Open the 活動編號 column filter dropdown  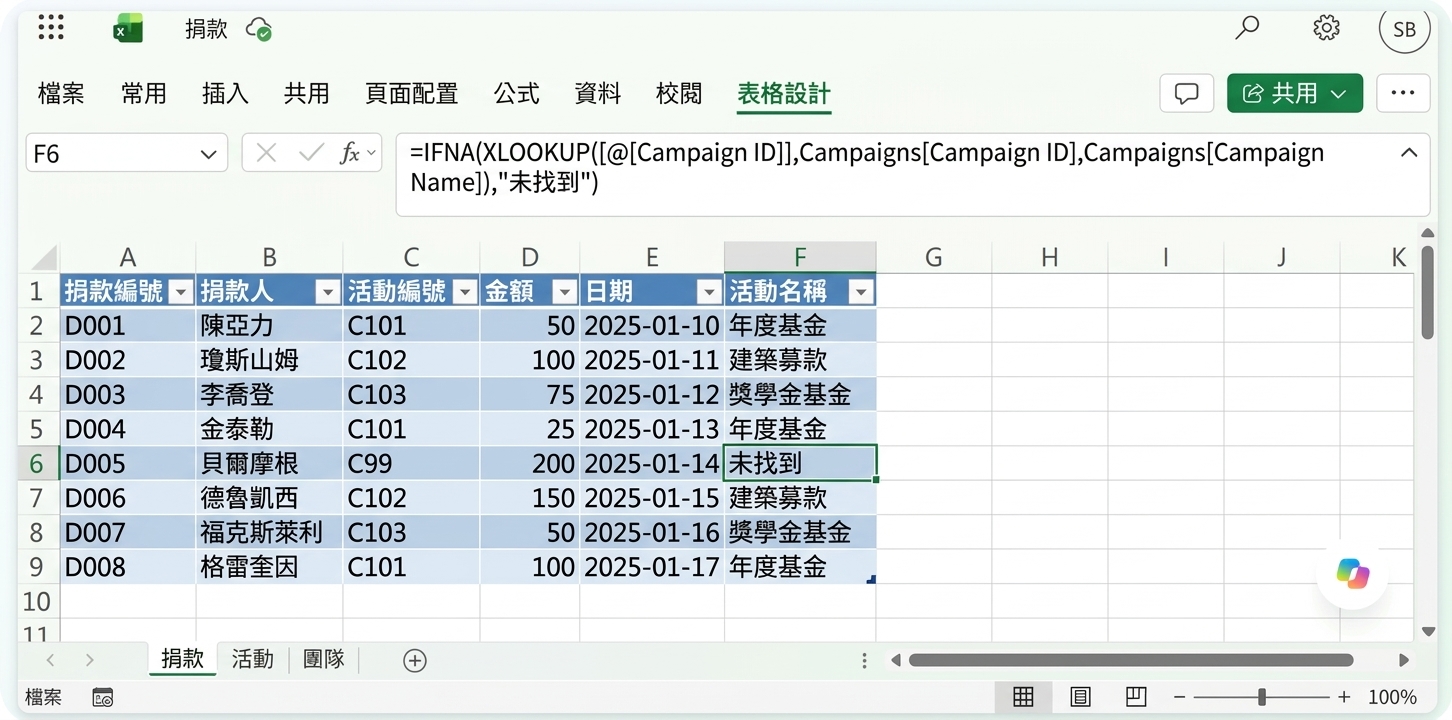465,291
